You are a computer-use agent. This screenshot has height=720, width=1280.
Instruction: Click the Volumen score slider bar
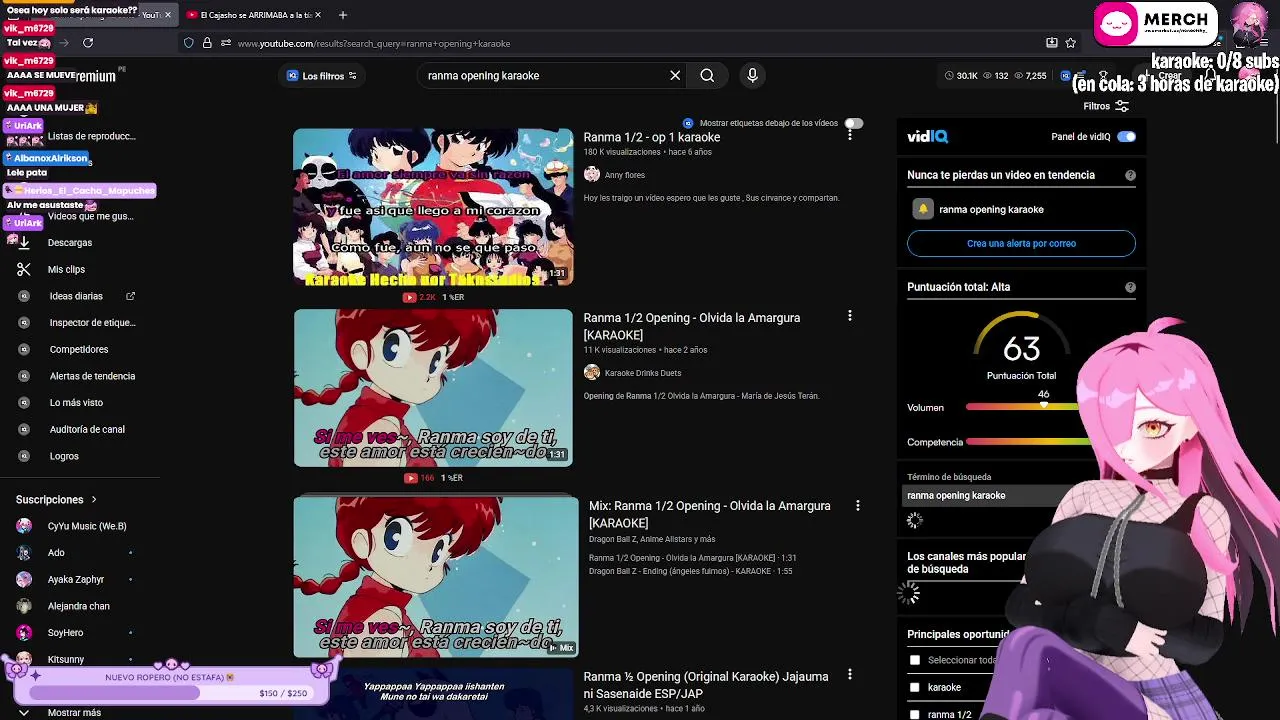click(x=1022, y=407)
